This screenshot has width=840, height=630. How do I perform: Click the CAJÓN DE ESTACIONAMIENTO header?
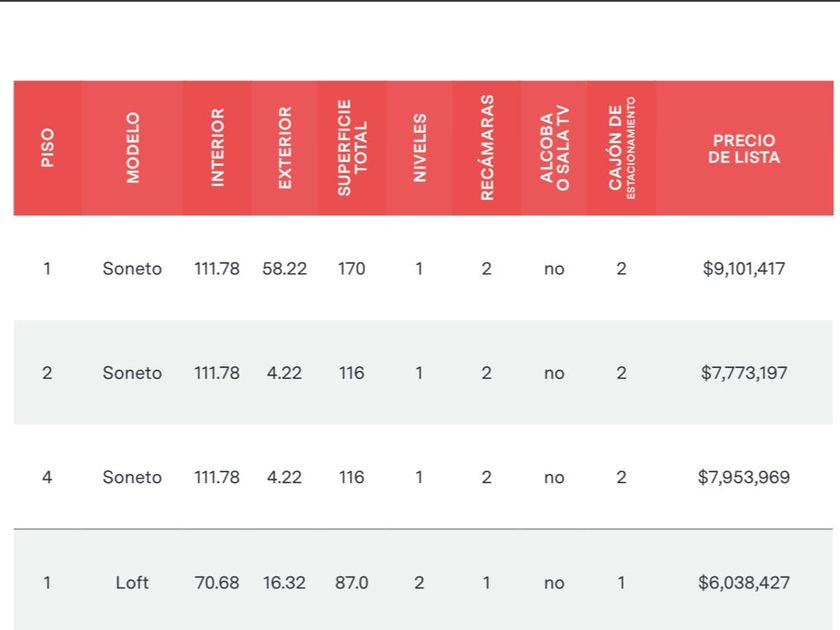(x=621, y=148)
